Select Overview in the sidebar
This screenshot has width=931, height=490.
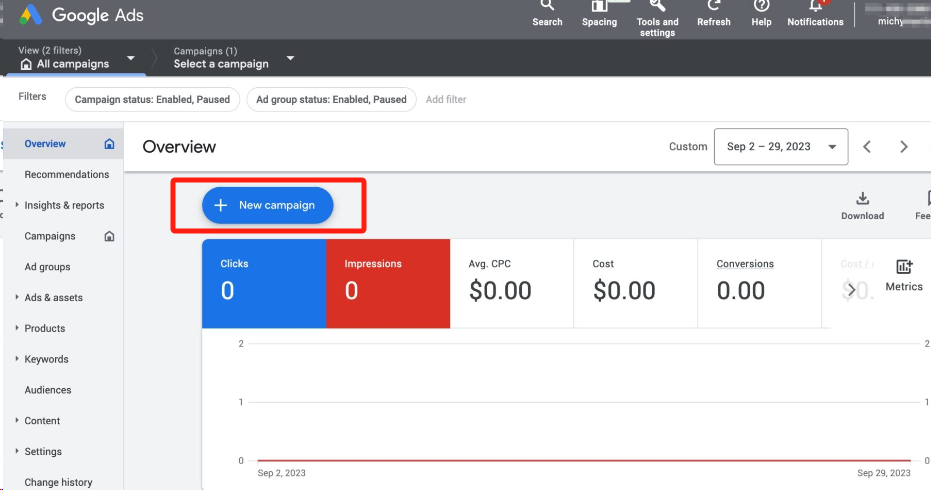tap(45, 144)
